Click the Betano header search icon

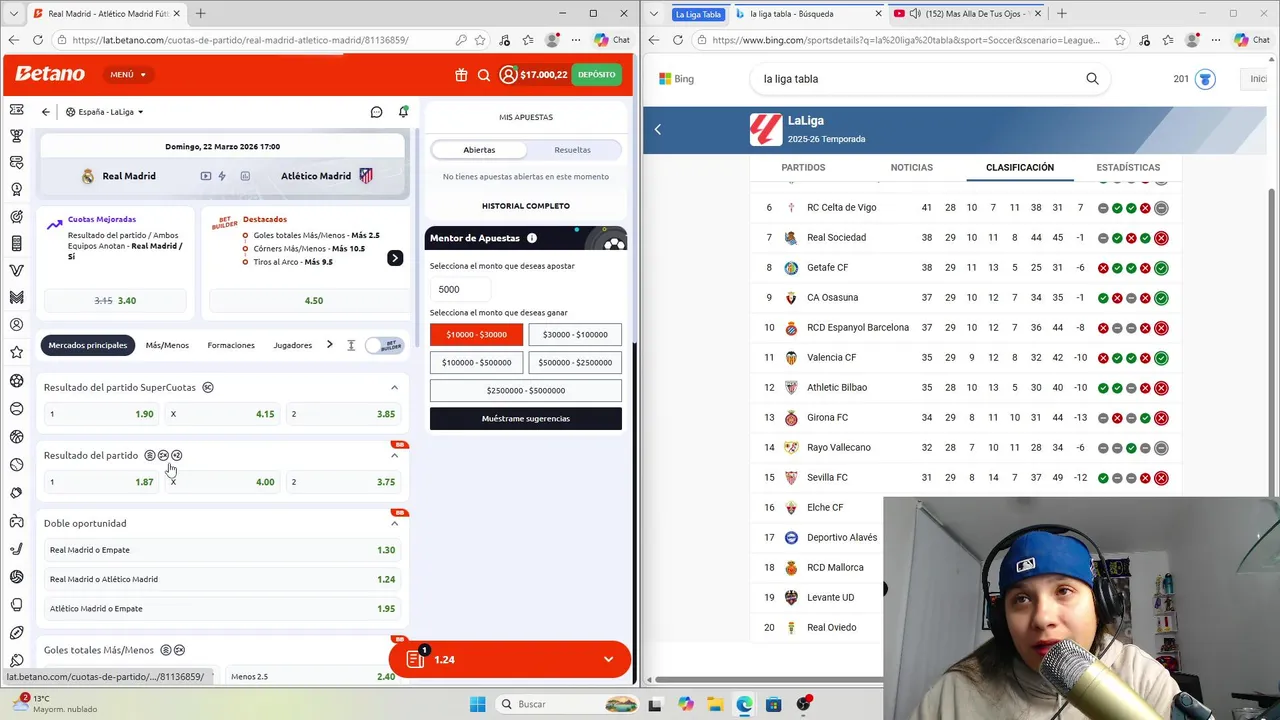click(484, 75)
